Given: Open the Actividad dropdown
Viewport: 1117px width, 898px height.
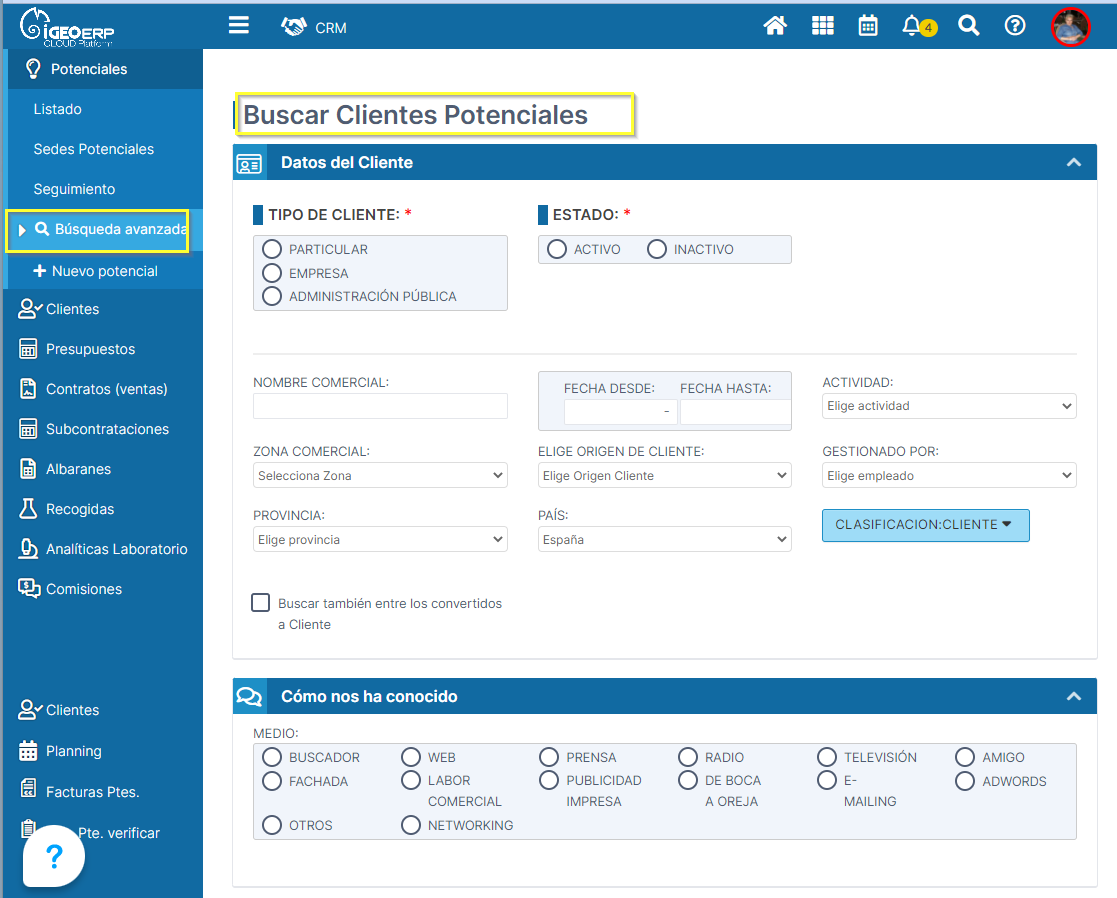Looking at the screenshot, I should pyautogui.click(x=949, y=406).
